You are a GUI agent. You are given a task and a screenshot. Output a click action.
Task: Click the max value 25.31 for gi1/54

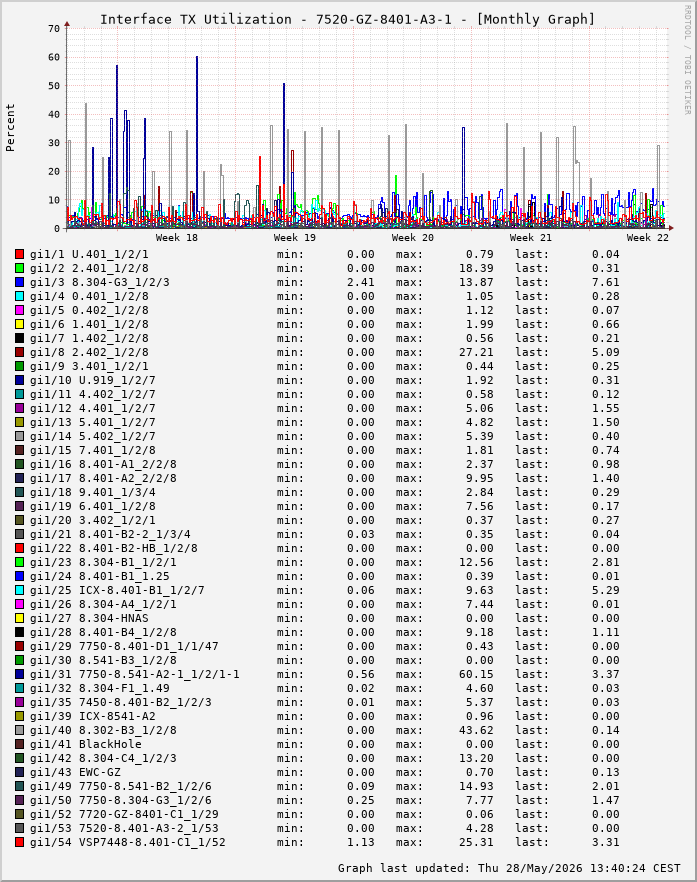coord(476,843)
